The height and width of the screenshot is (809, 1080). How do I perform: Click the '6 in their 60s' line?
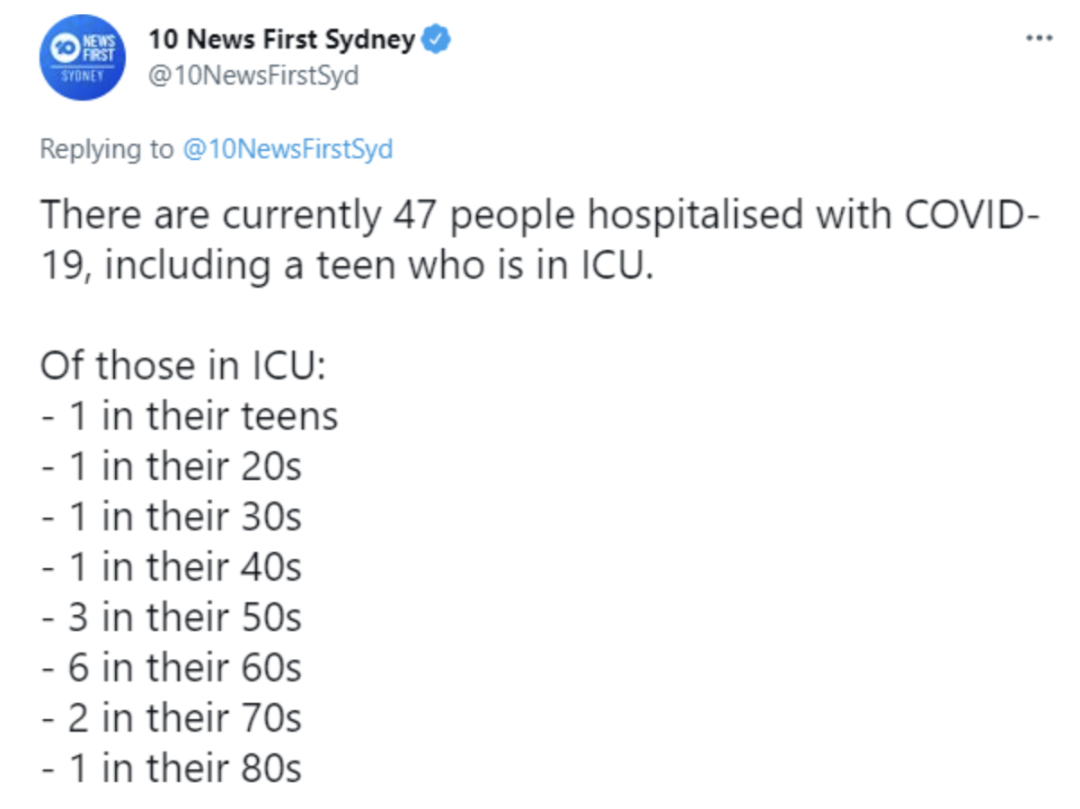click(x=172, y=667)
